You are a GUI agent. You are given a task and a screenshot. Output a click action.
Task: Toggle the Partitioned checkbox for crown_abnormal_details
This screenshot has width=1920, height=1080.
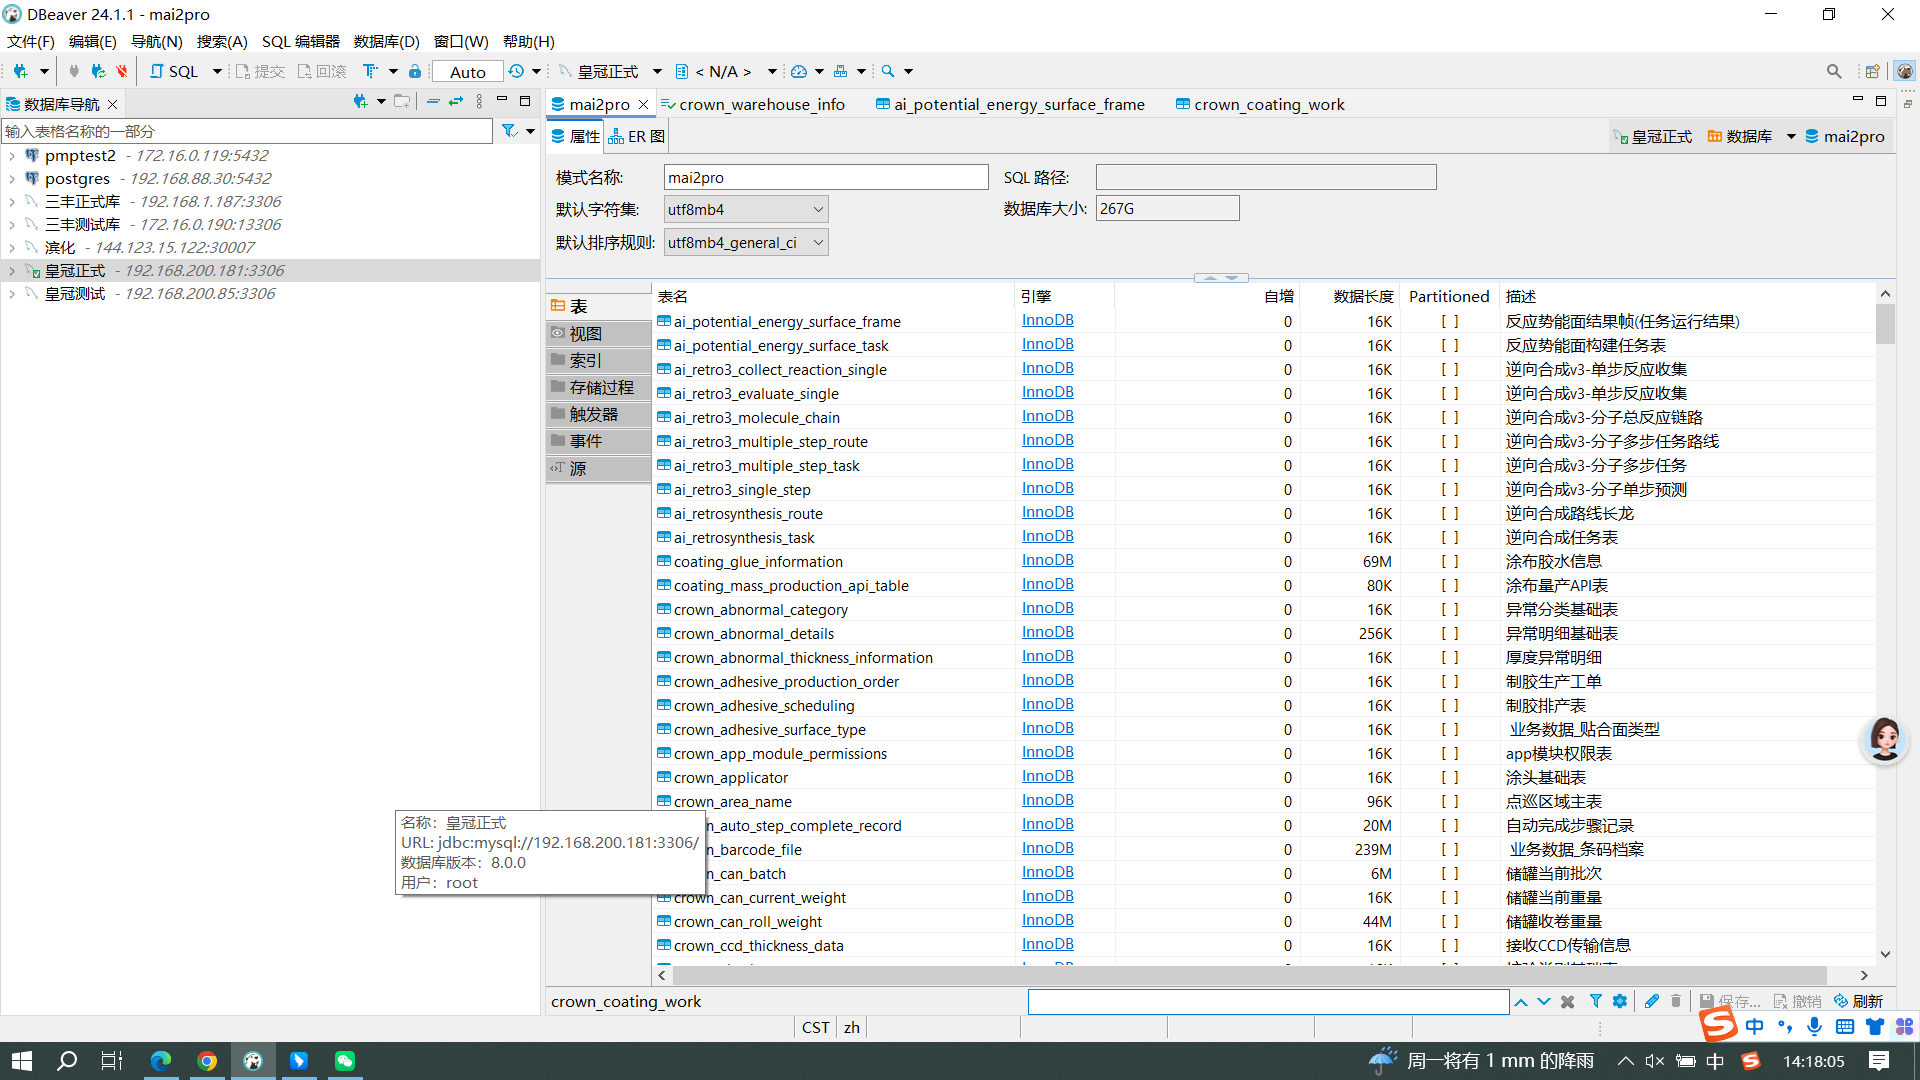click(1449, 633)
